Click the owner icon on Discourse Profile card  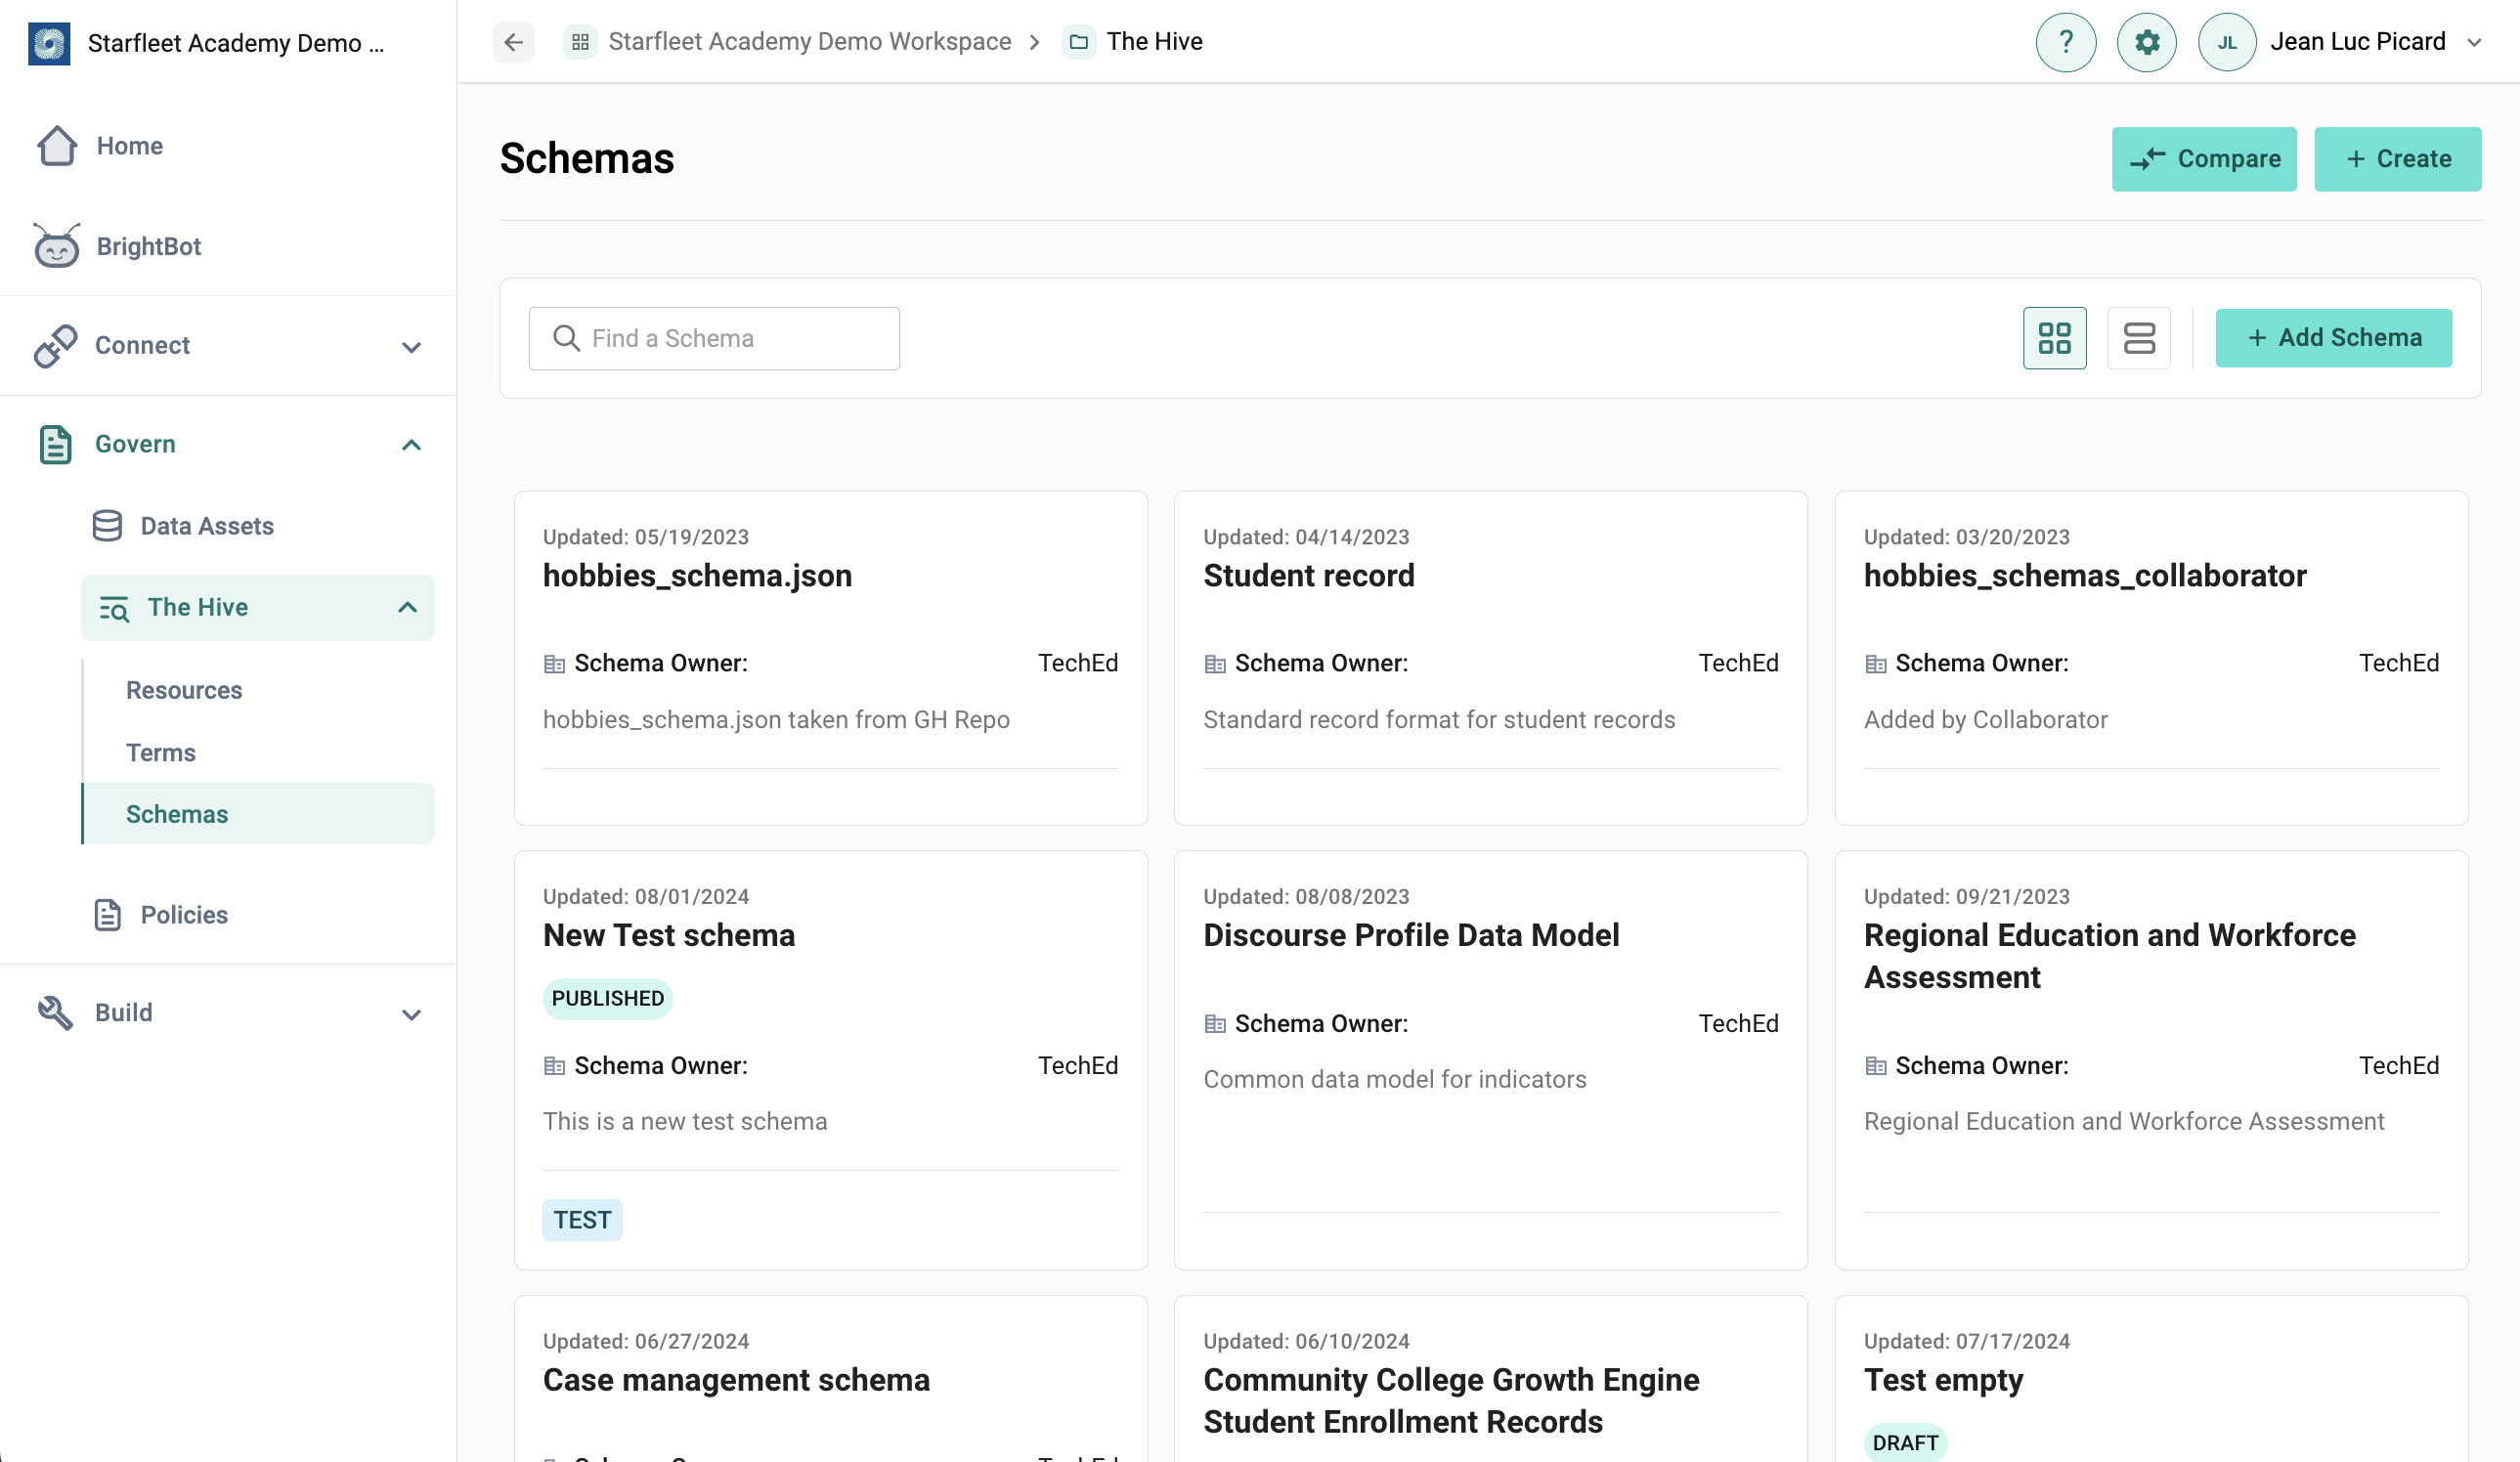1215,1024
